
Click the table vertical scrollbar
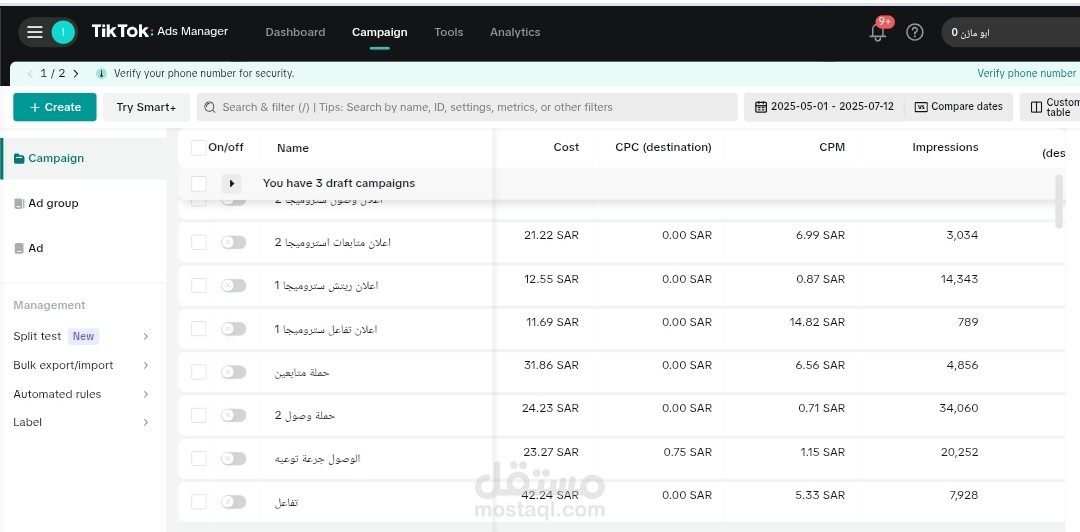1059,201
